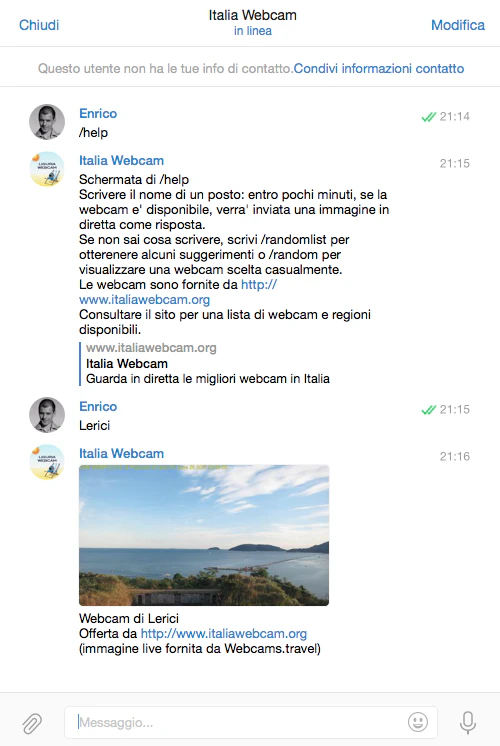The width and height of the screenshot is (500, 746).
Task: Open Enrico's avatar next to /help message
Action: (x=47, y=122)
